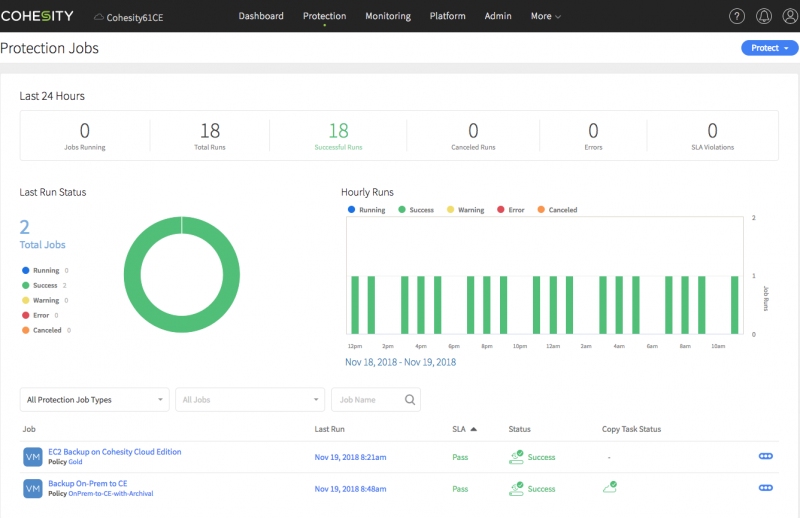
Task: Click the 0 Jobs Running stat
Action: (x=85, y=136)
